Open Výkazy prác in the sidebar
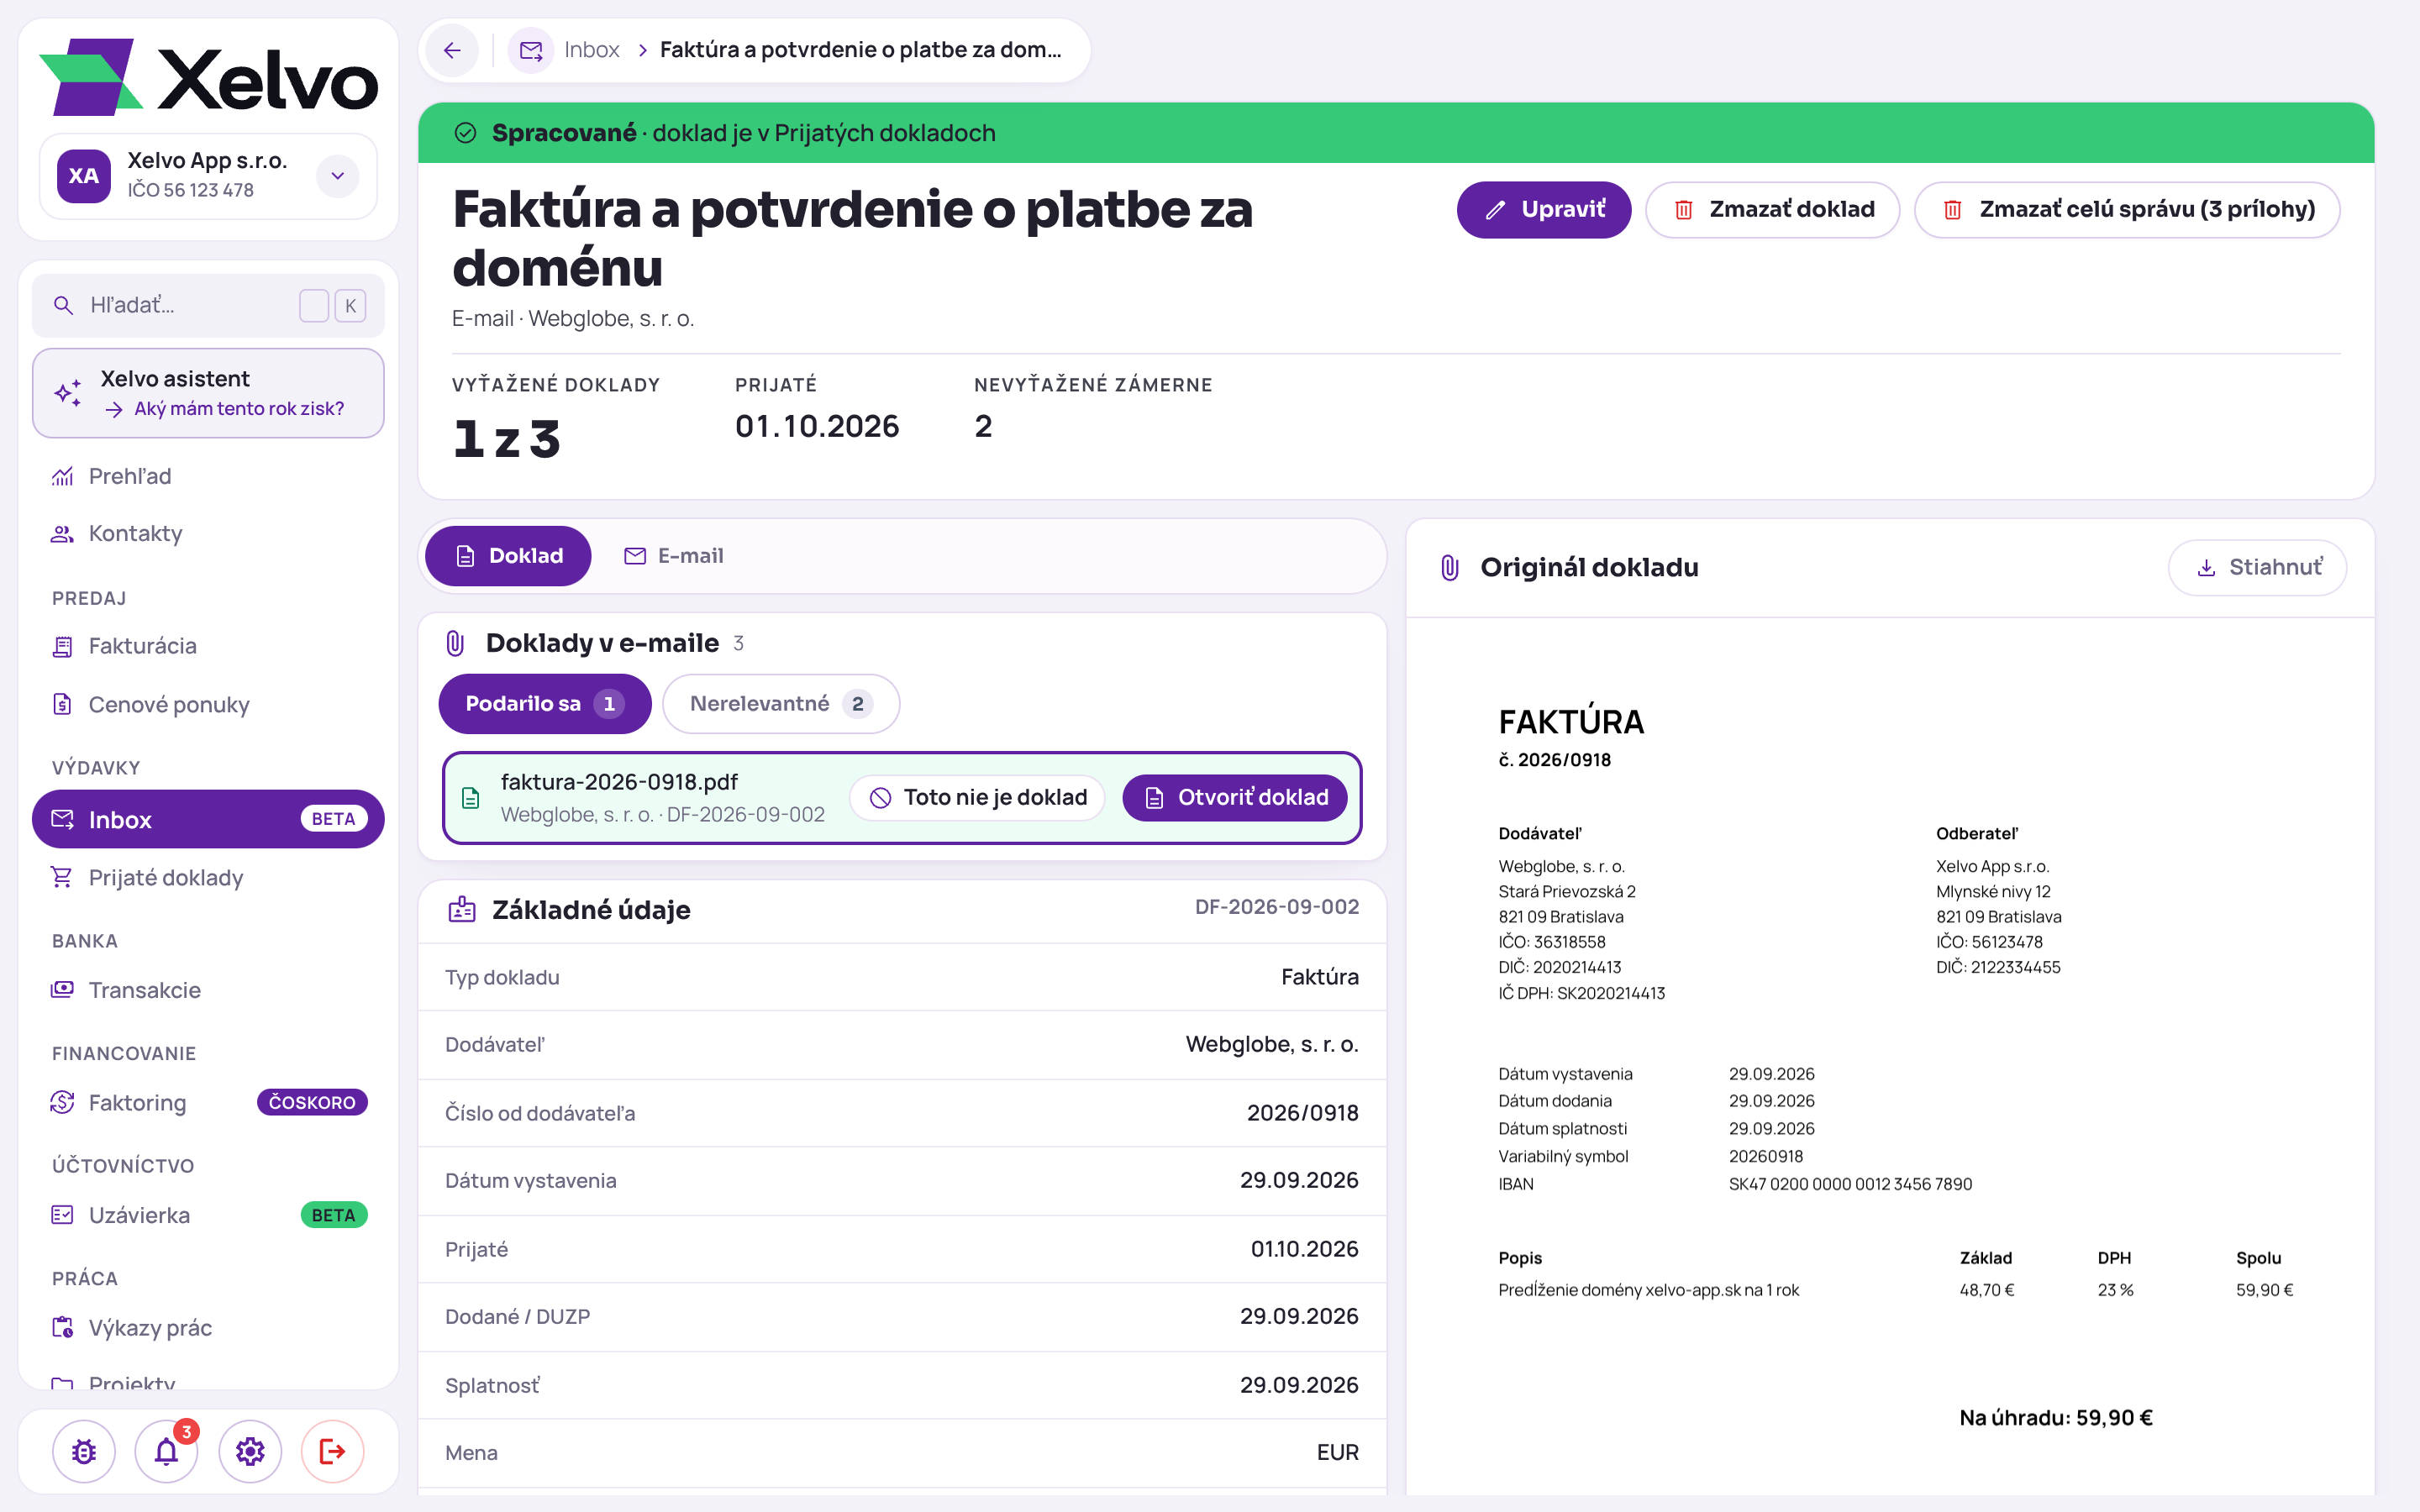The height and width of the screenshot is (1512, 2420). [x=208, y=1327]
